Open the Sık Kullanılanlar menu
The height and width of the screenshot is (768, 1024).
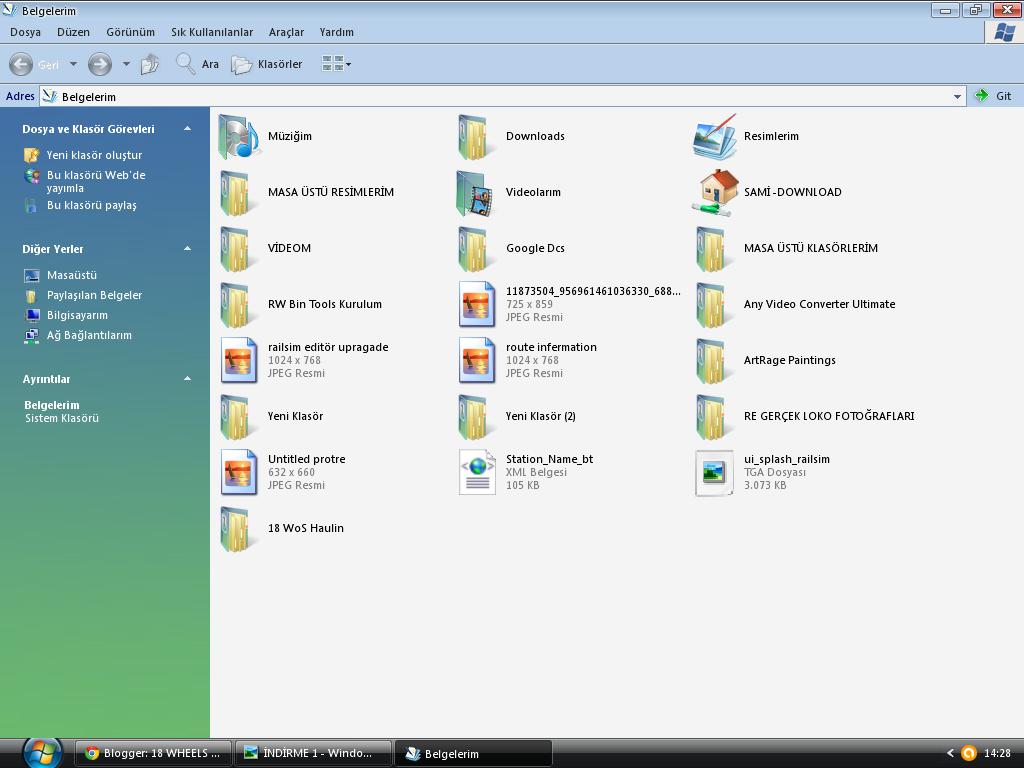click(x=212, y=32)
